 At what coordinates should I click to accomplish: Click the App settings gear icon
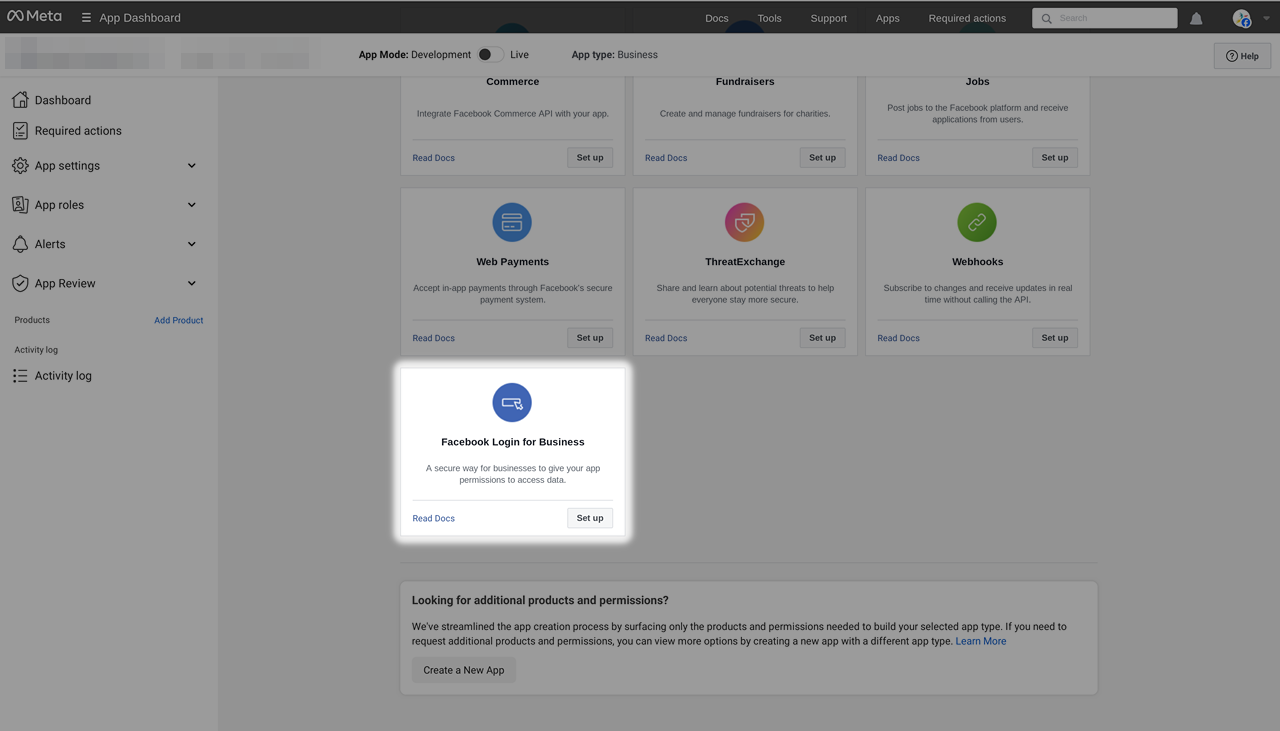(20, 166)
